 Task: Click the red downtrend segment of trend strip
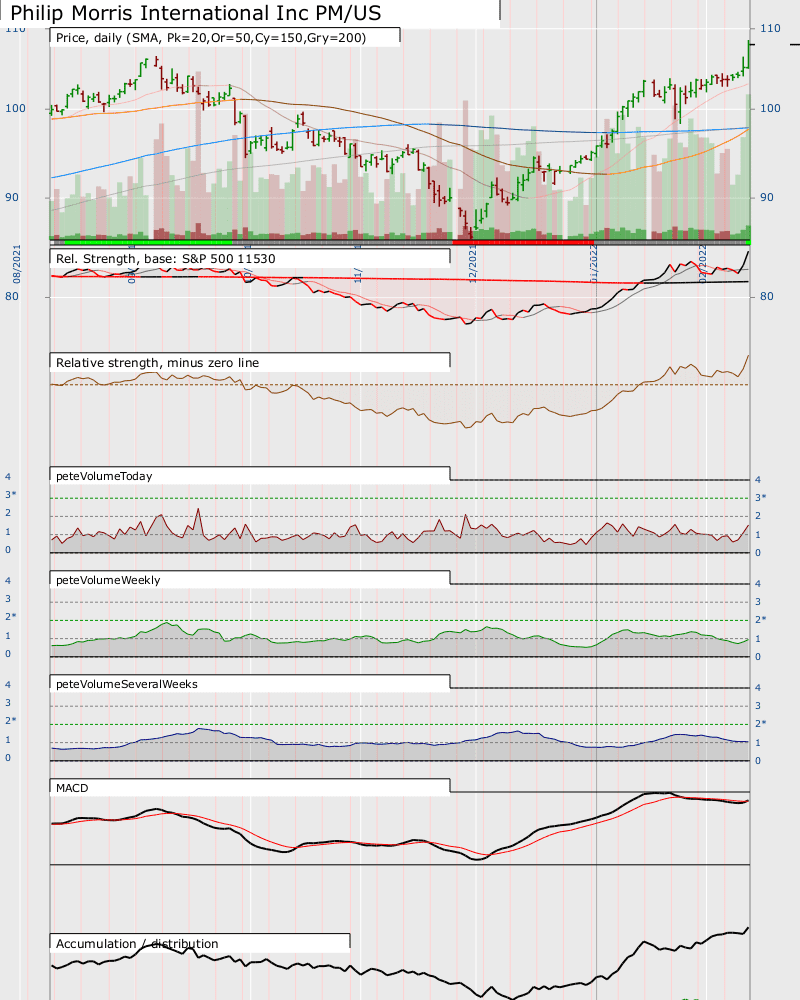click(523, 242)
